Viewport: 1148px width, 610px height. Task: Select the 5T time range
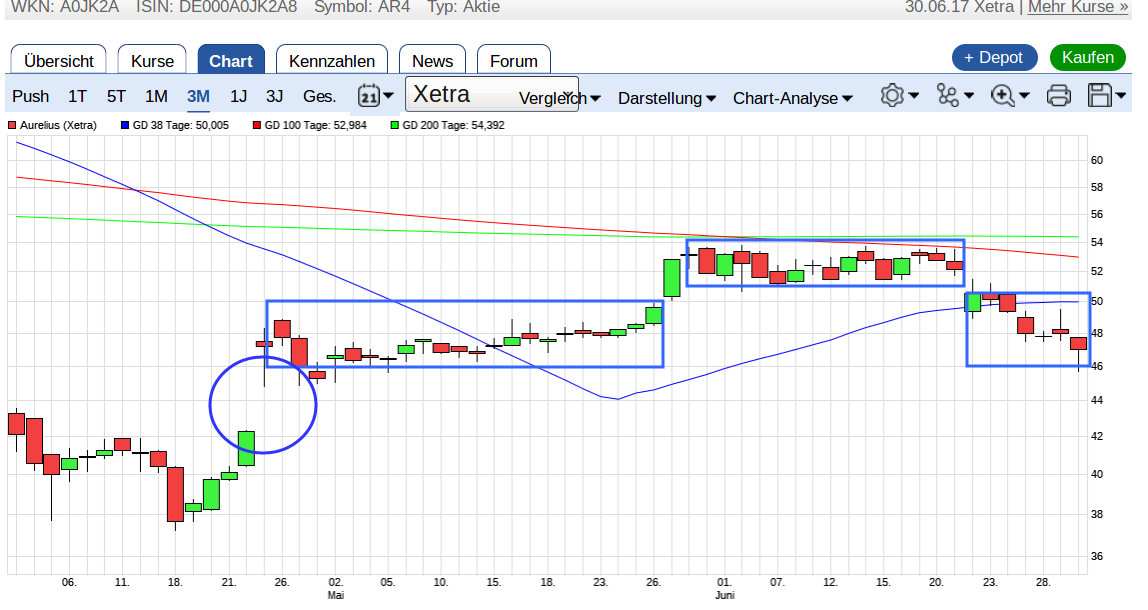pyautogui.click(x=116, y=97)
